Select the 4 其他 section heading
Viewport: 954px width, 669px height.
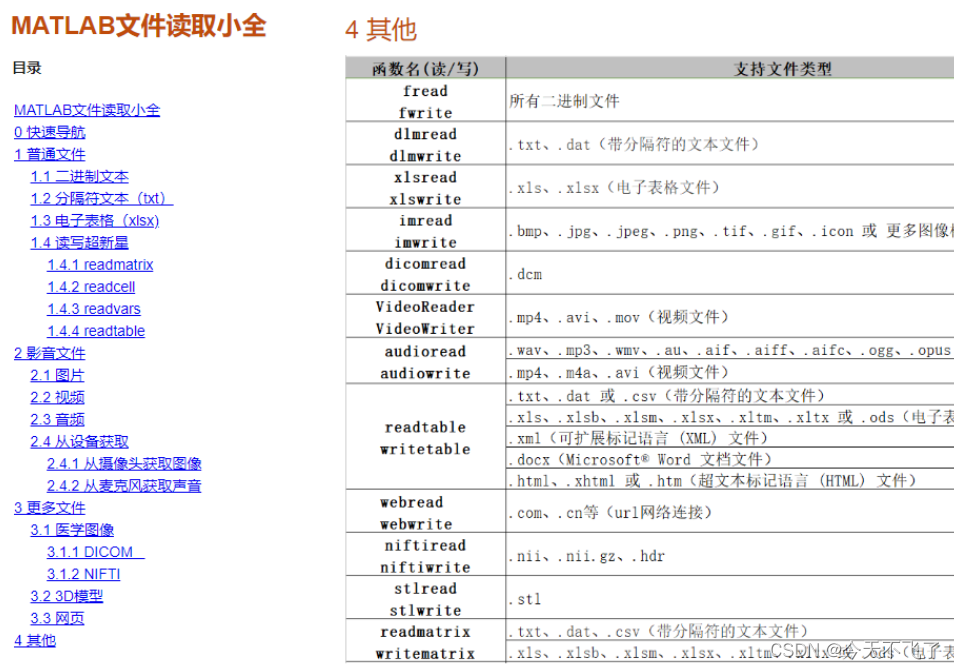[x=381, y=29]
